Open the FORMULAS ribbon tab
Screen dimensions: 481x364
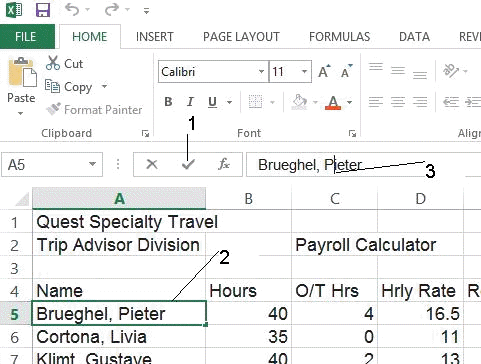339,37
